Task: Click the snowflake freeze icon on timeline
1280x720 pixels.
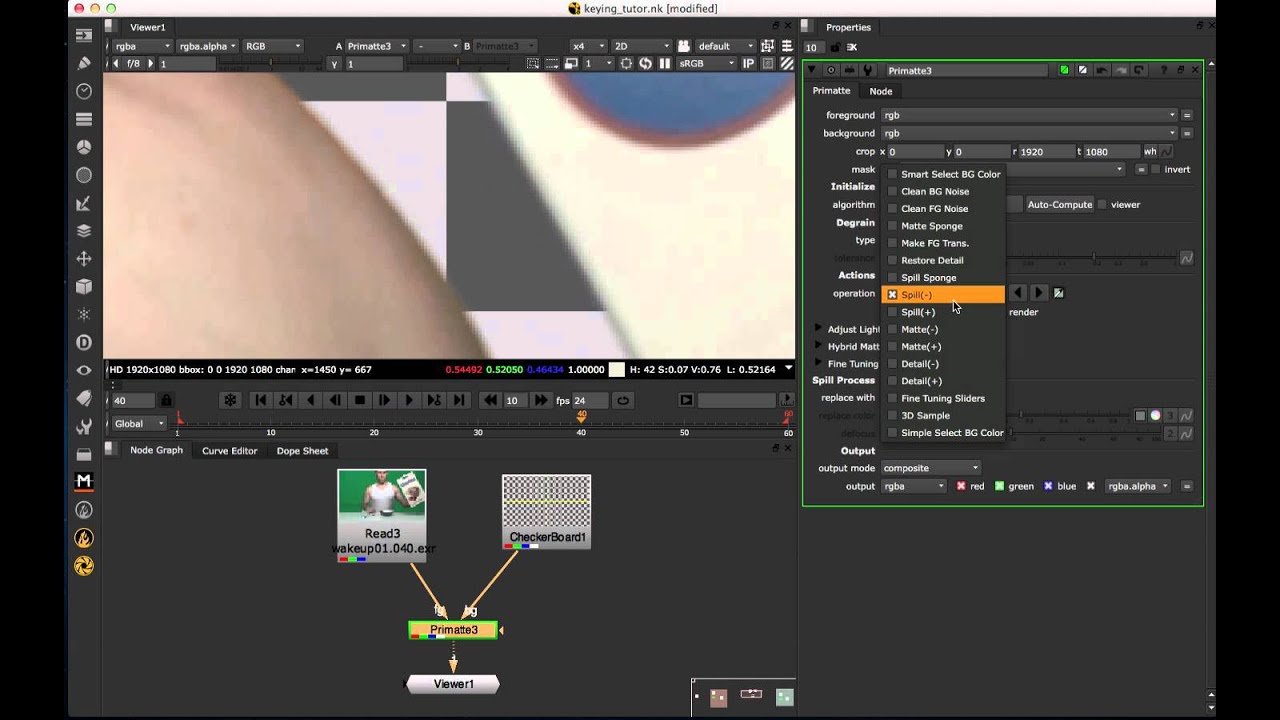Action: [230, 400]
